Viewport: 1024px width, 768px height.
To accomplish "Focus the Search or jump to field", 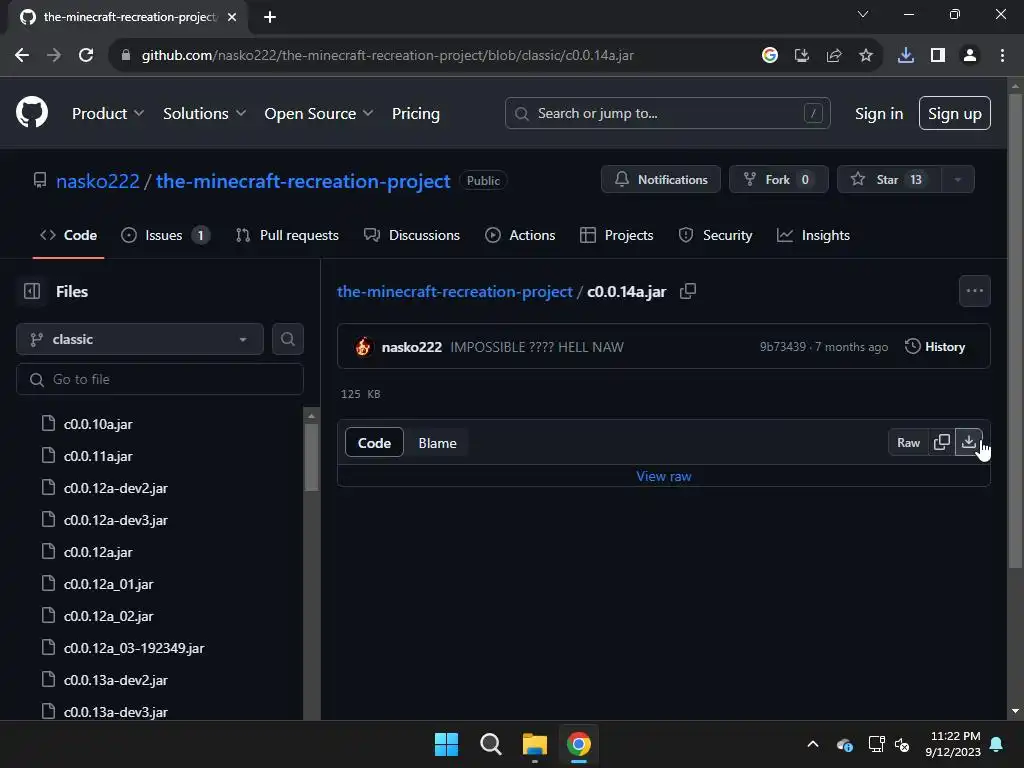I will coord(667,113).
